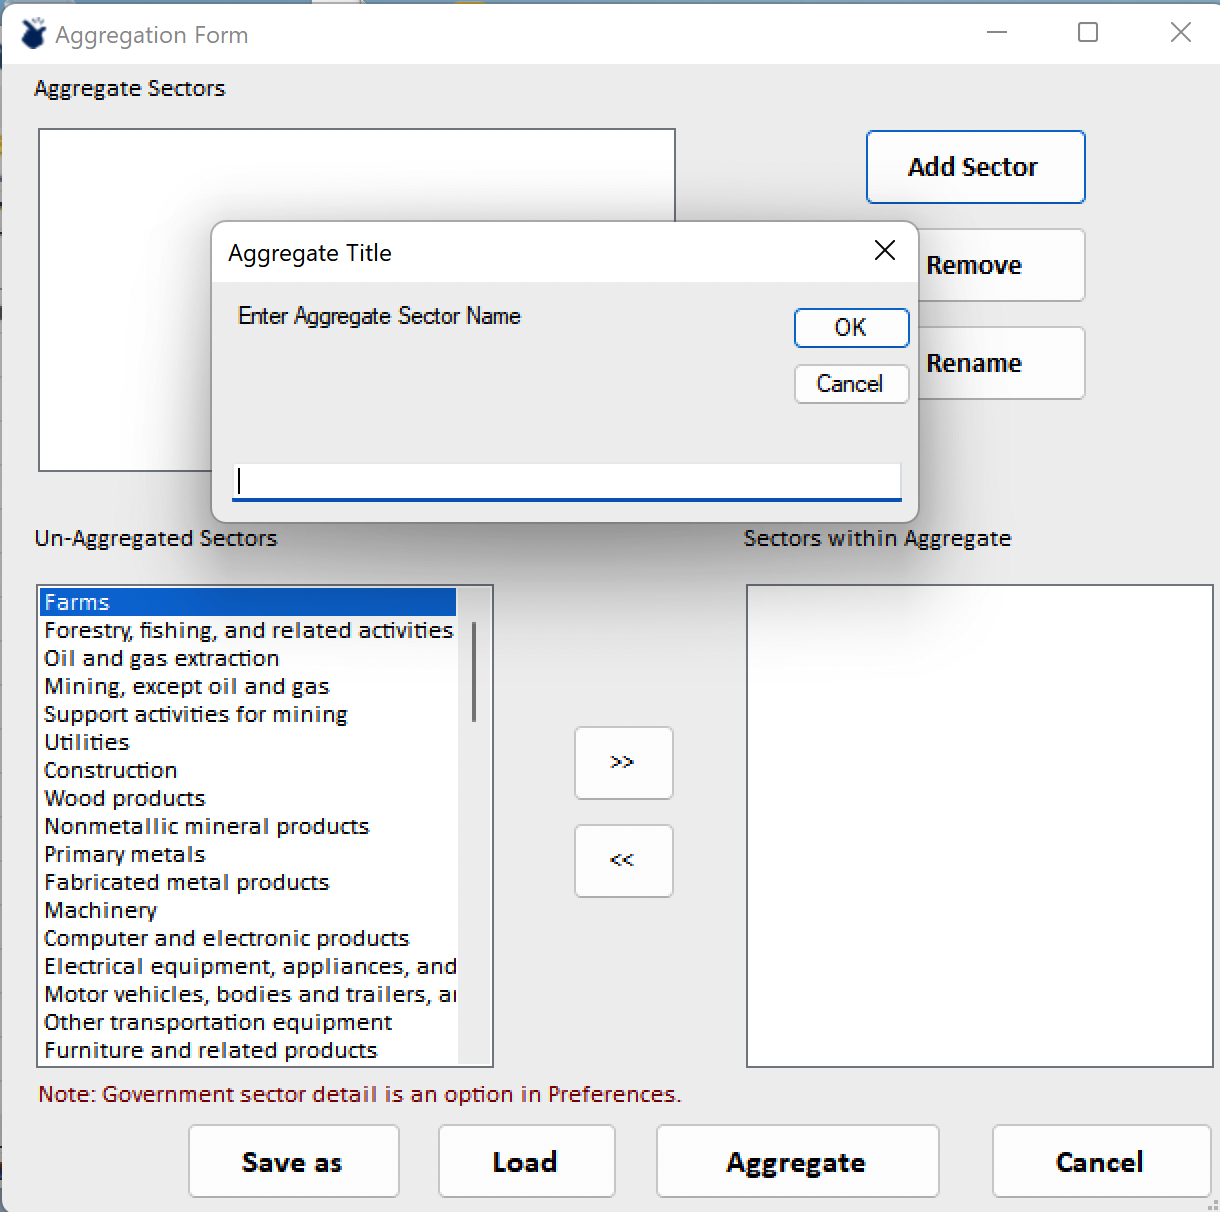Select Furniture and related products
1220x1212 pixels.
(x=211, y=1050)
